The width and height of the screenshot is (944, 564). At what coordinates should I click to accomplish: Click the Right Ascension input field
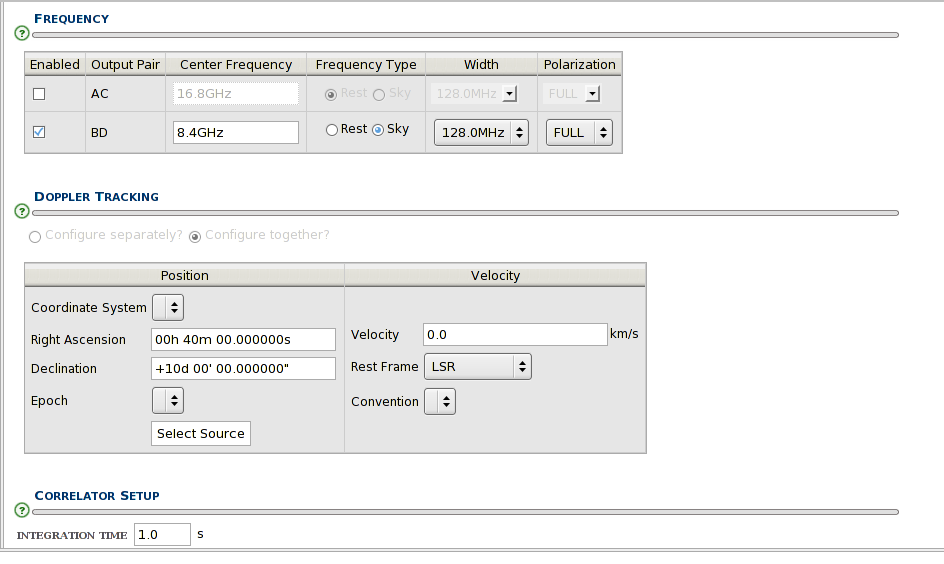[243, 339]
